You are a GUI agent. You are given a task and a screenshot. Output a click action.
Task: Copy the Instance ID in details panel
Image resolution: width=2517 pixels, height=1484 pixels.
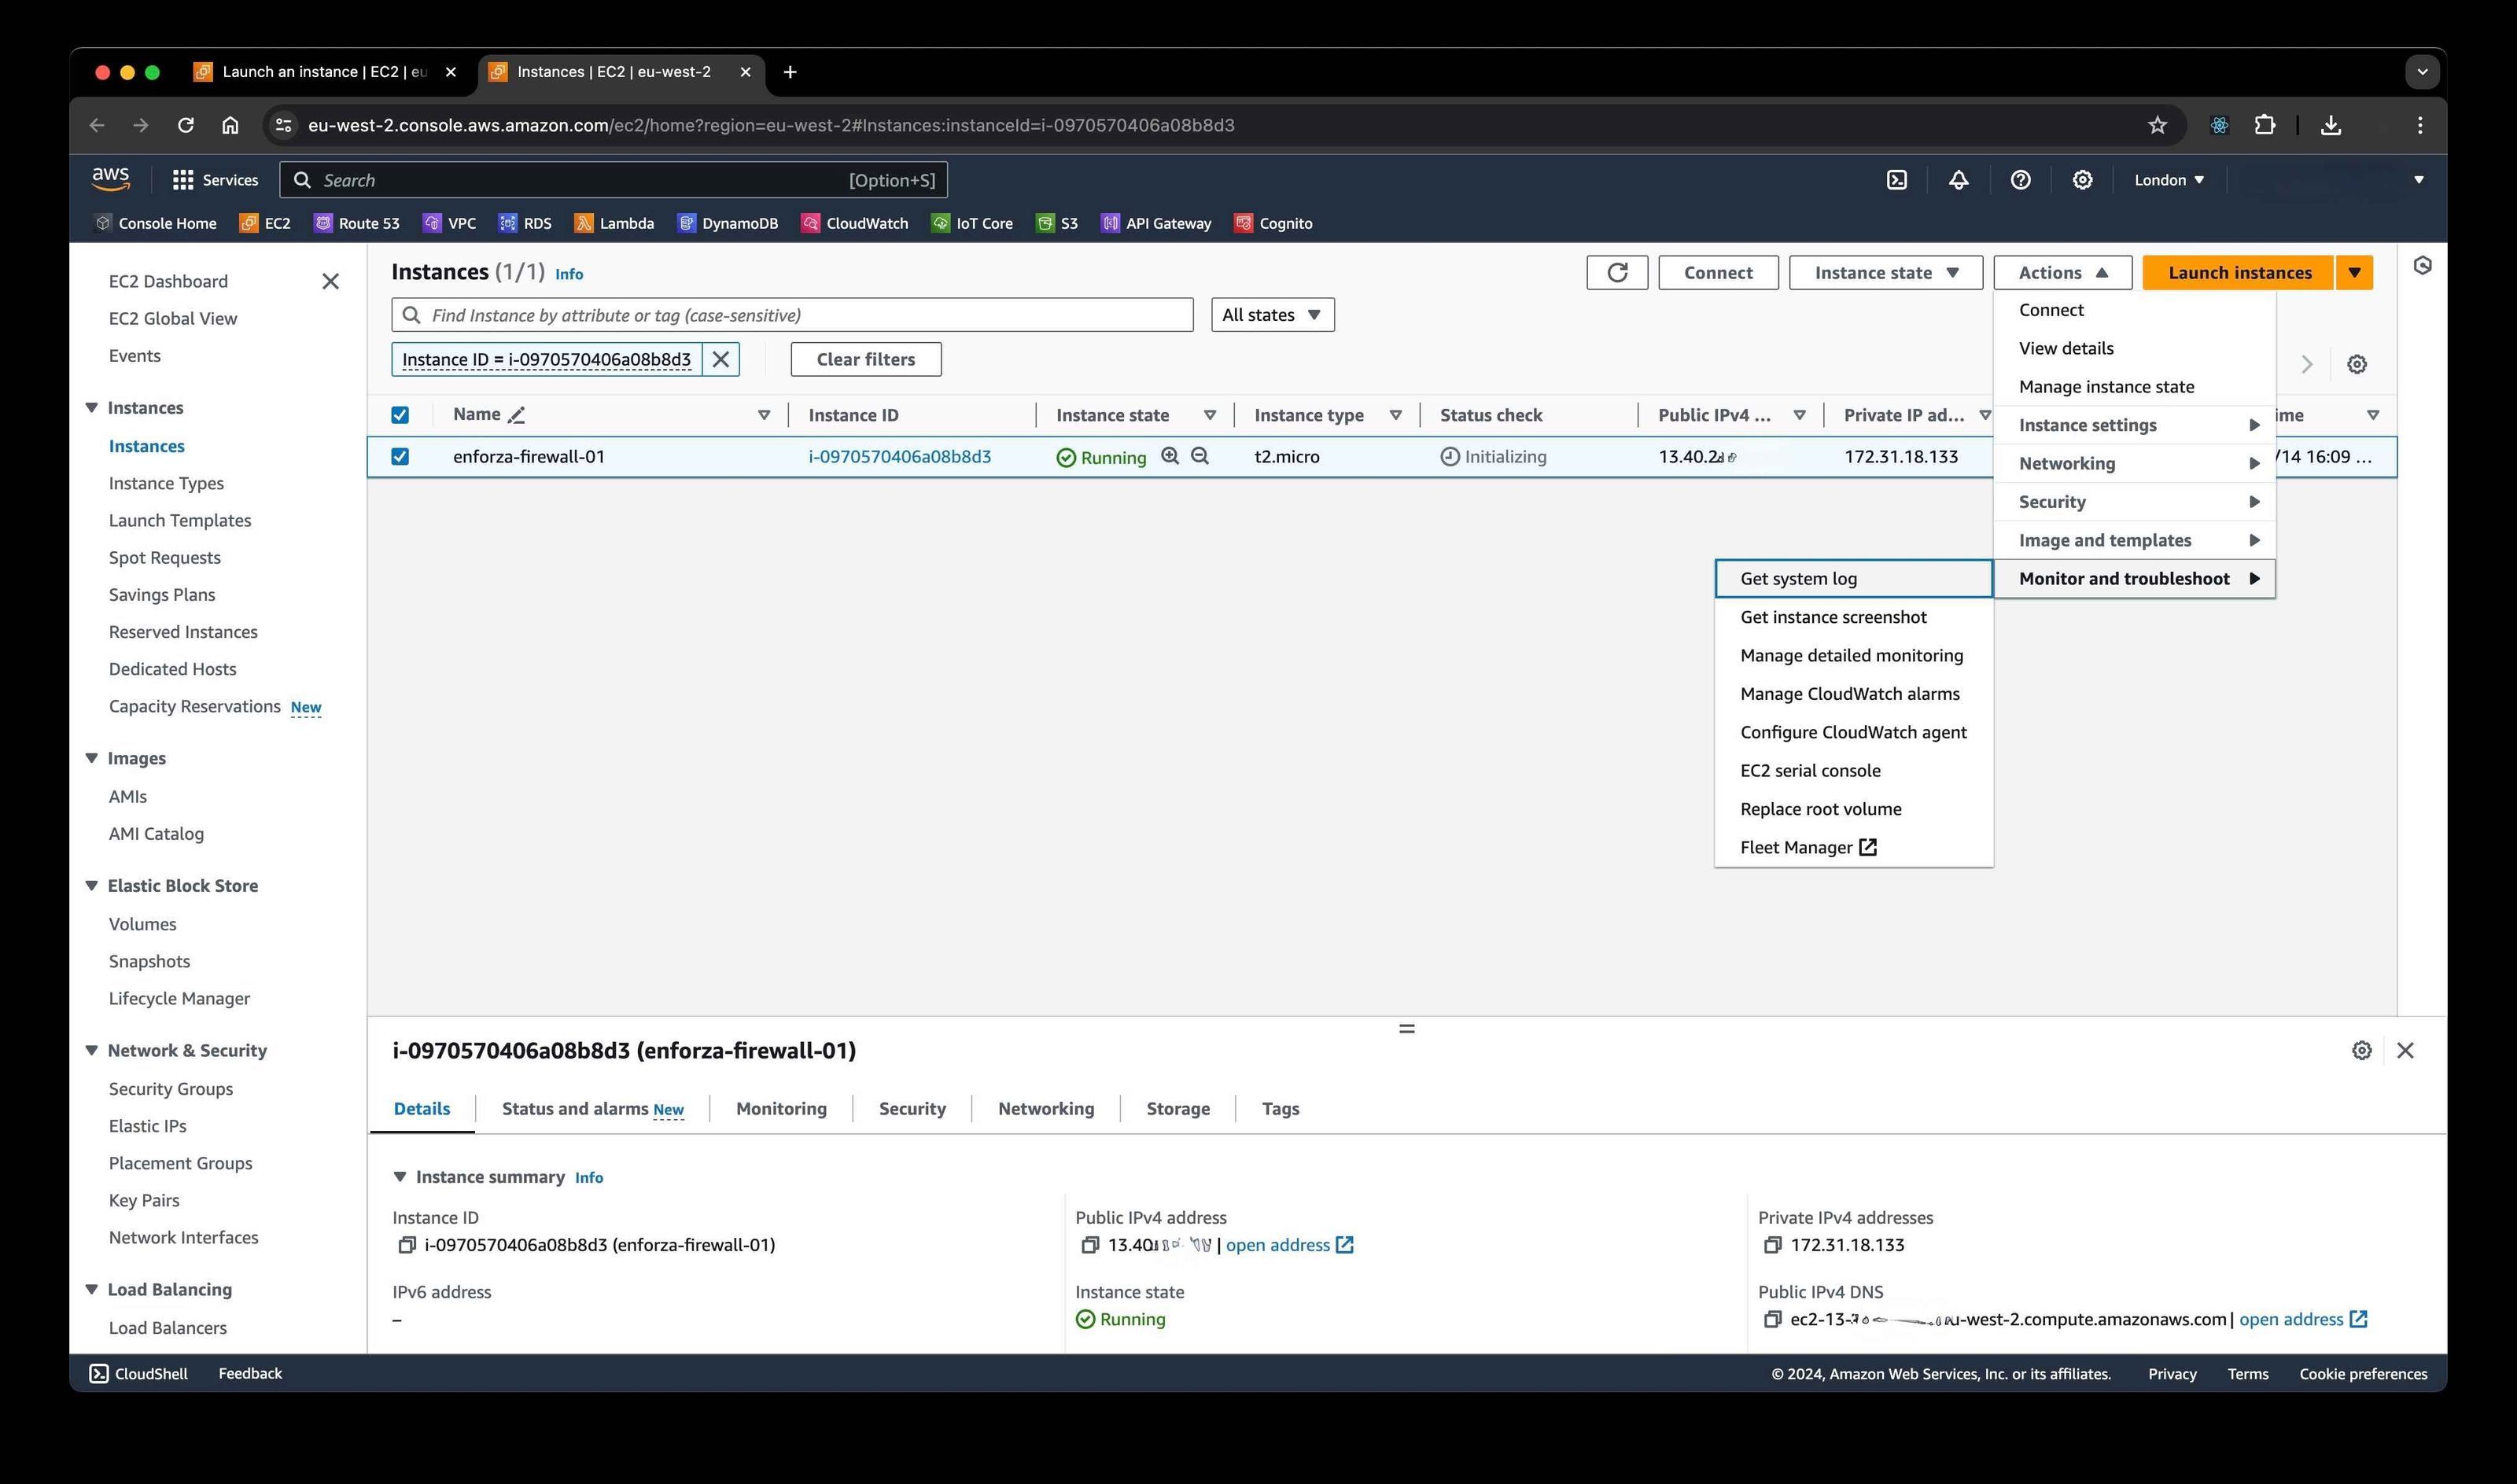(x=407, y=1245)
